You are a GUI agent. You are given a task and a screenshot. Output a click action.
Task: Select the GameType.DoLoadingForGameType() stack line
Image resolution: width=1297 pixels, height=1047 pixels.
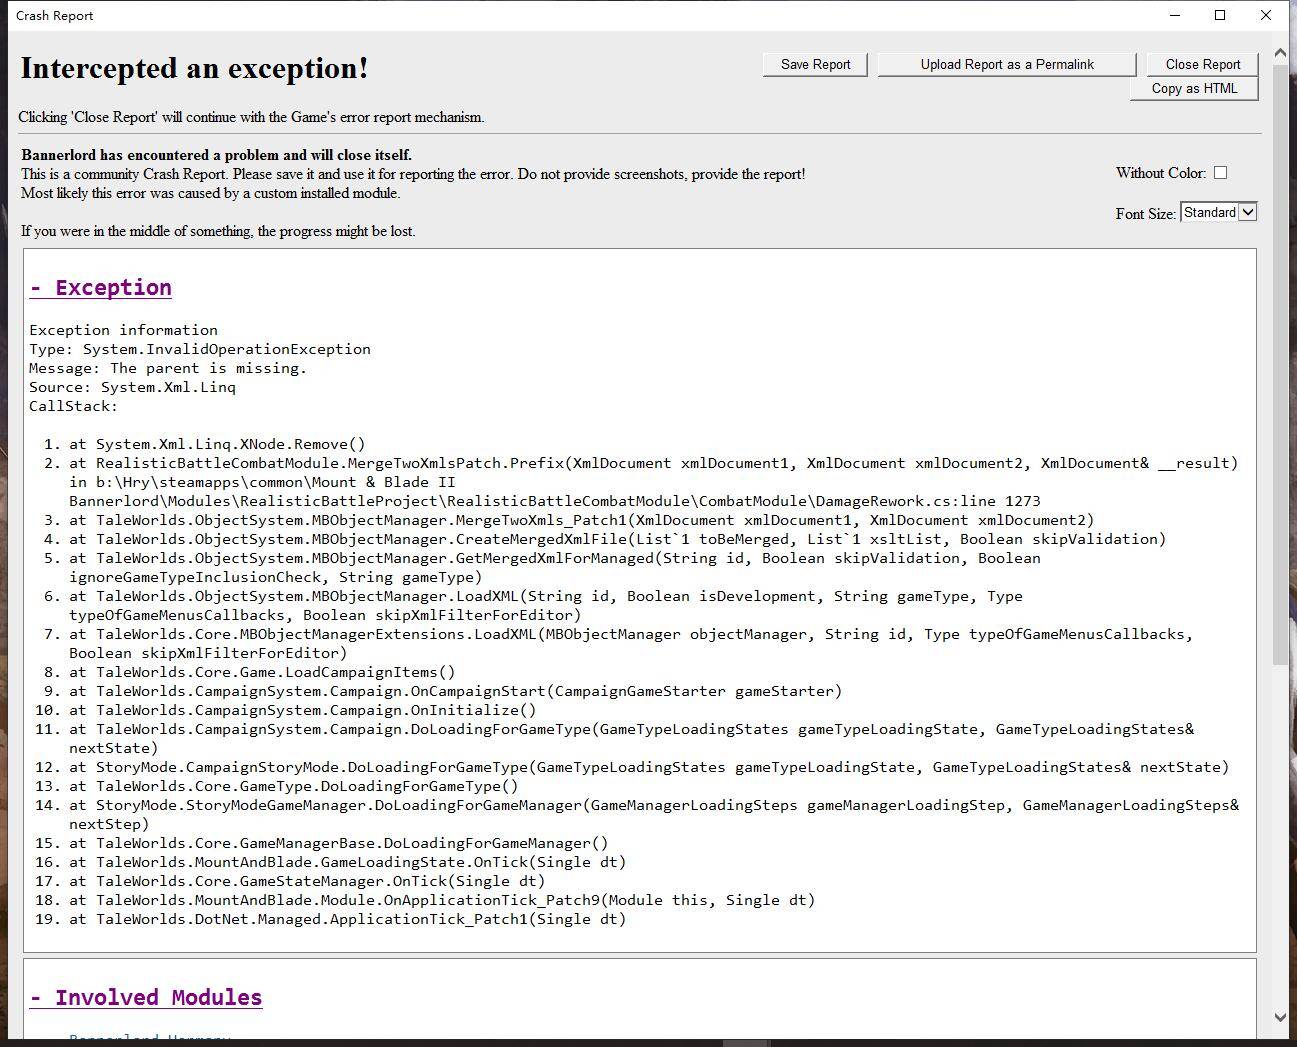pos(294,786)
